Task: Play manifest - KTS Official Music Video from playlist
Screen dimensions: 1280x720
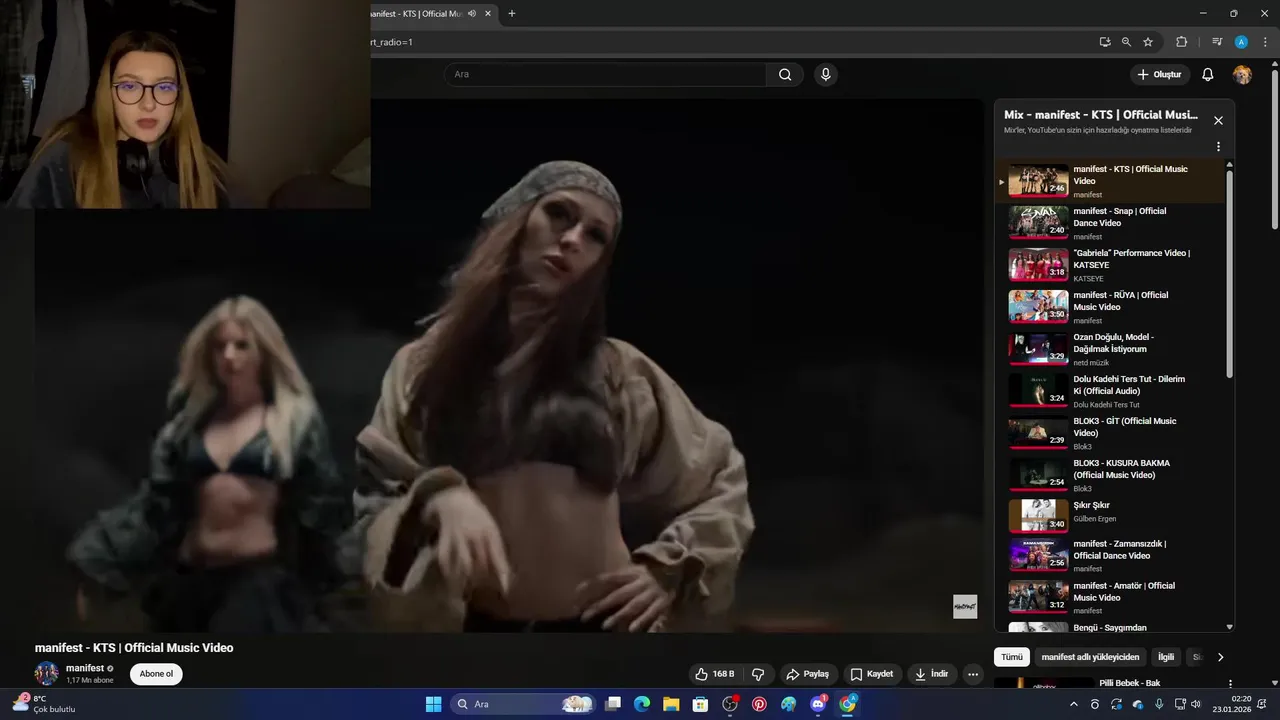Action: 1109,181
